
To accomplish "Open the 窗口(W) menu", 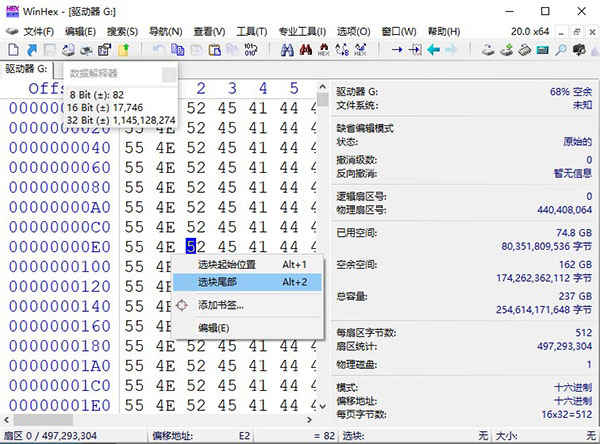I will coord(399,31).
